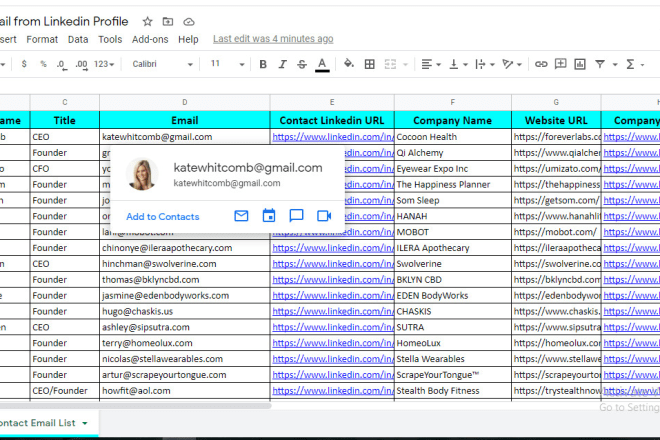Start chat from contact card
The height and width of the screenshot is (440, 660).
tap(296, 216)
